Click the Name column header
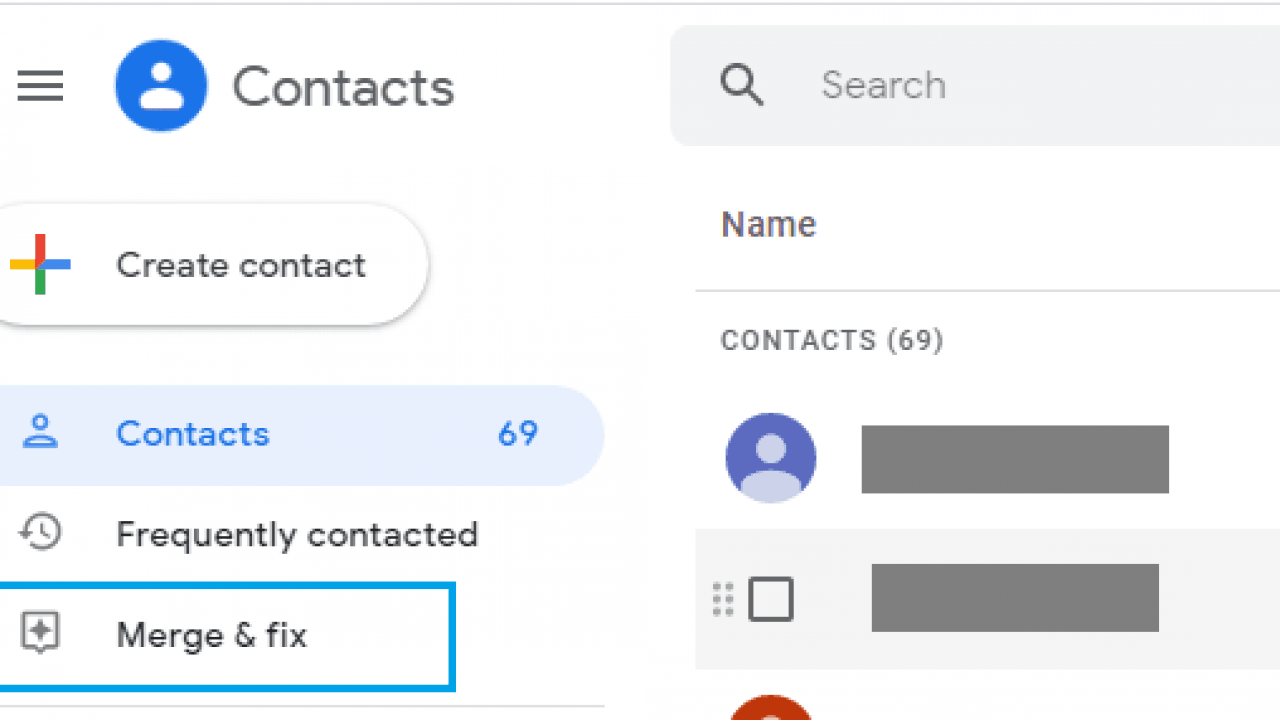Viewport: 1280px width, 720px height. 768,225
